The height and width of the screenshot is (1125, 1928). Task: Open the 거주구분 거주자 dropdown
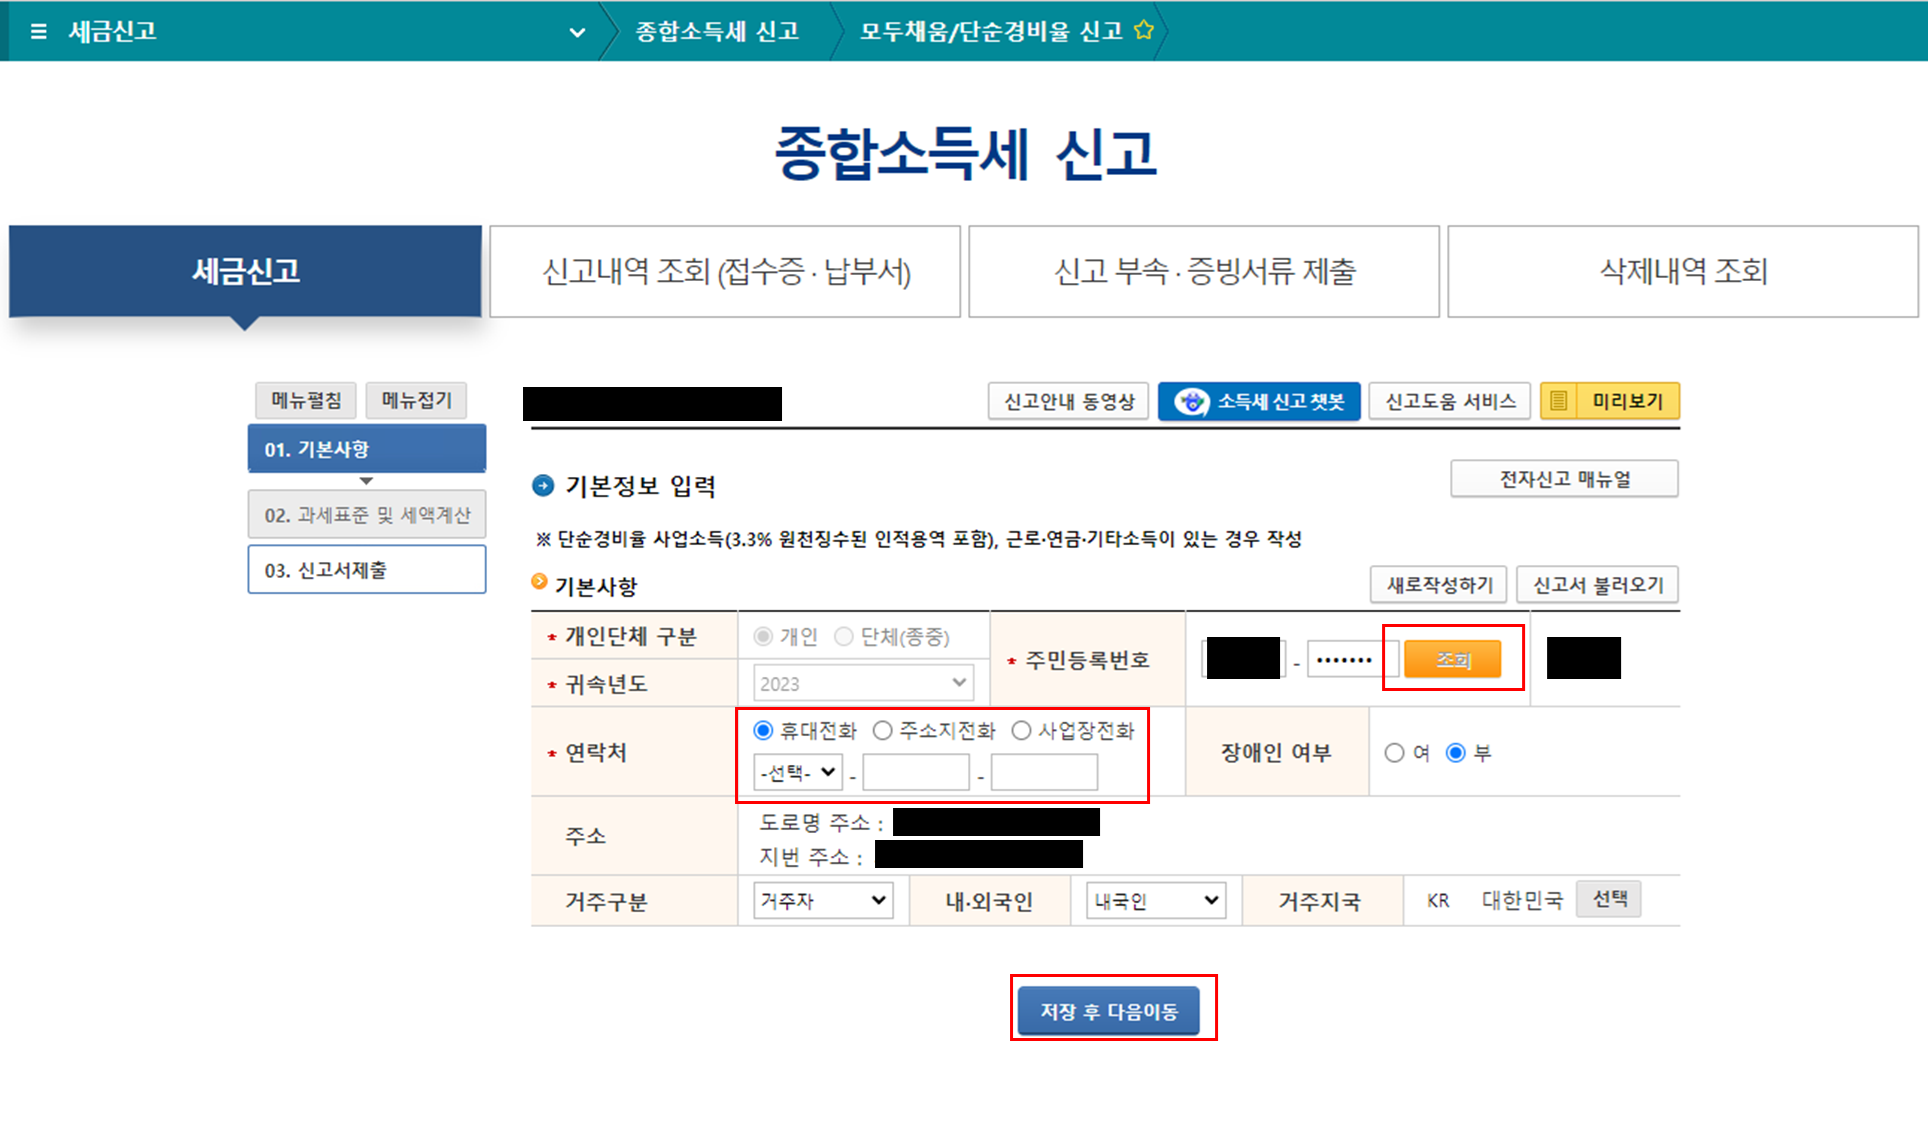click(x=822, y=901)
